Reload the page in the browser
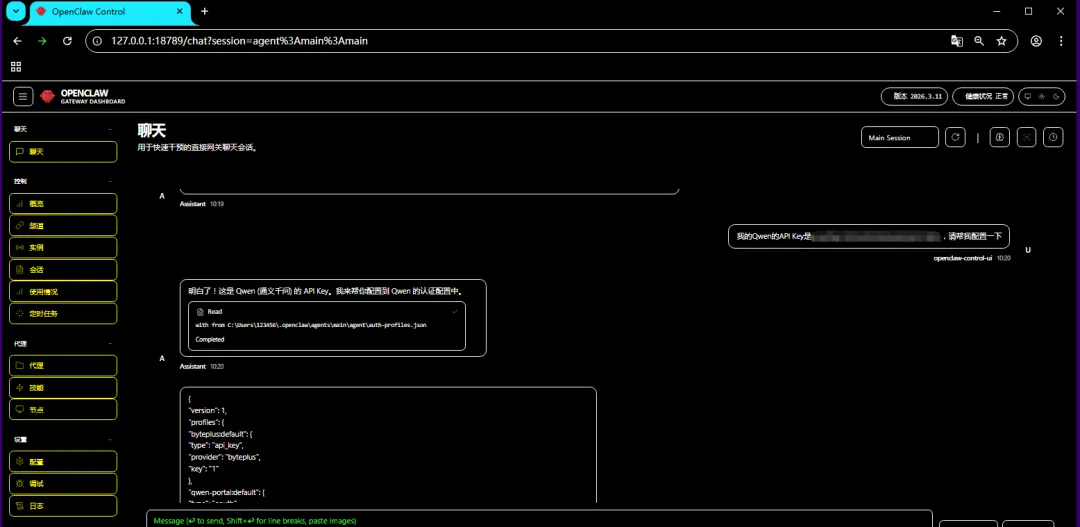This screenshot has width=1080, height=527. point(67,41)
